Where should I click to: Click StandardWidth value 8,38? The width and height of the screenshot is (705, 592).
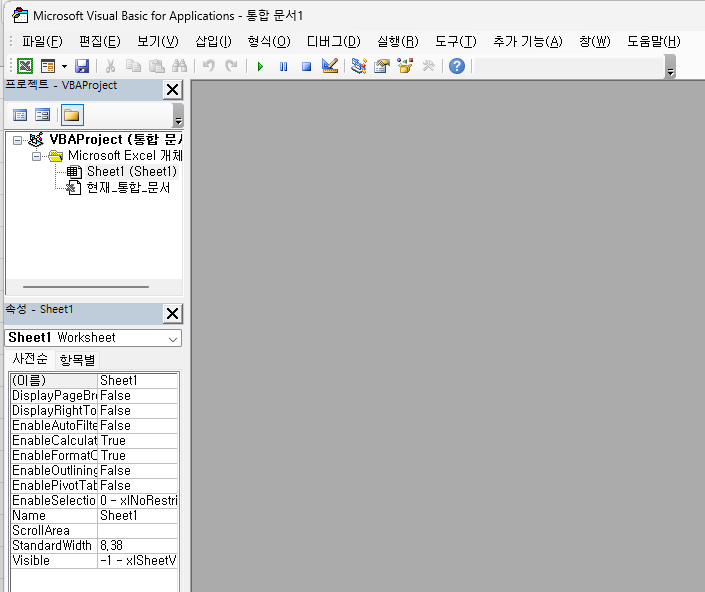tap(138, 546)
